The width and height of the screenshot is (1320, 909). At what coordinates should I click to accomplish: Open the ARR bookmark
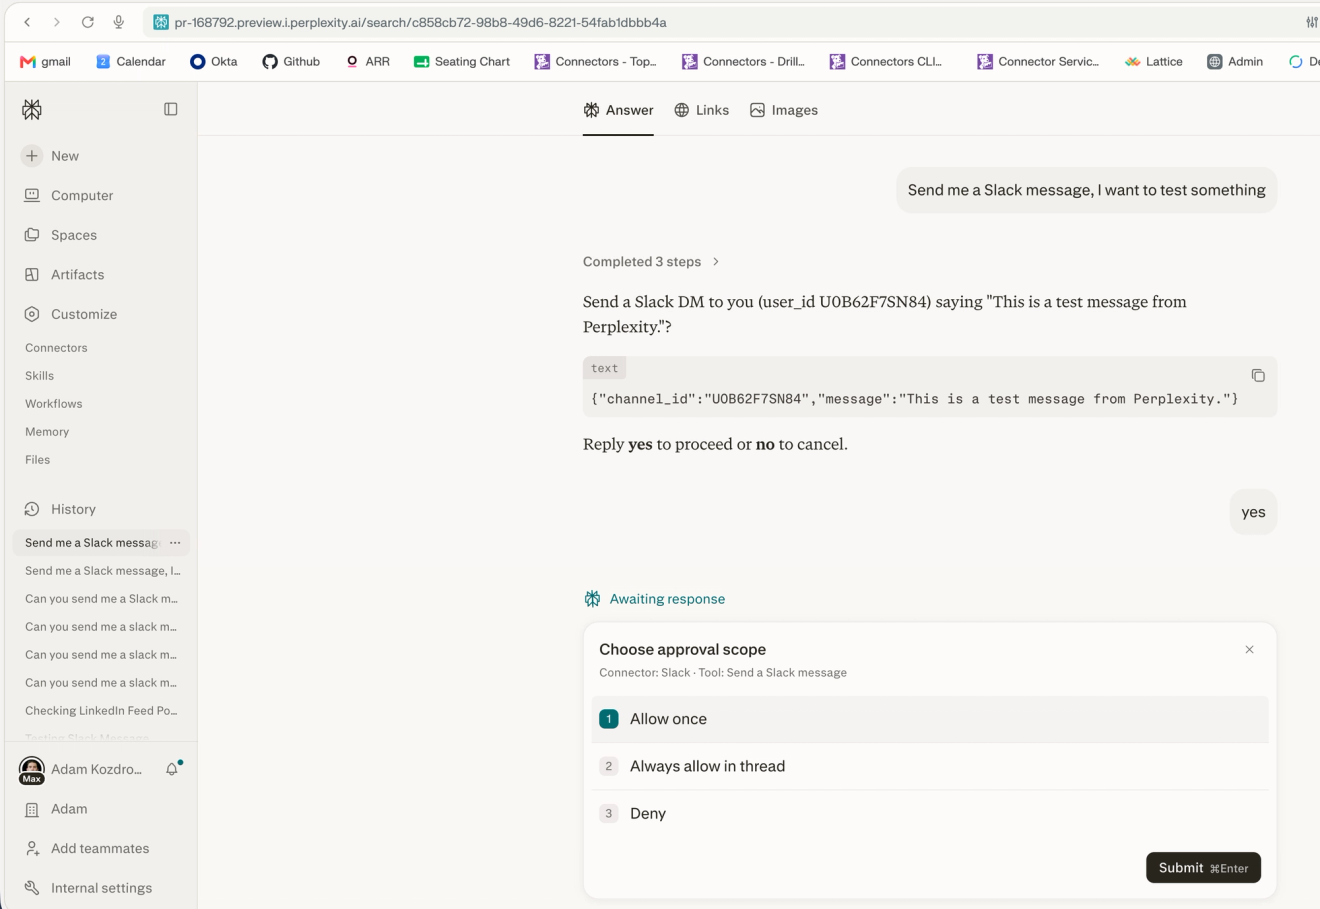tap(367, 61)
